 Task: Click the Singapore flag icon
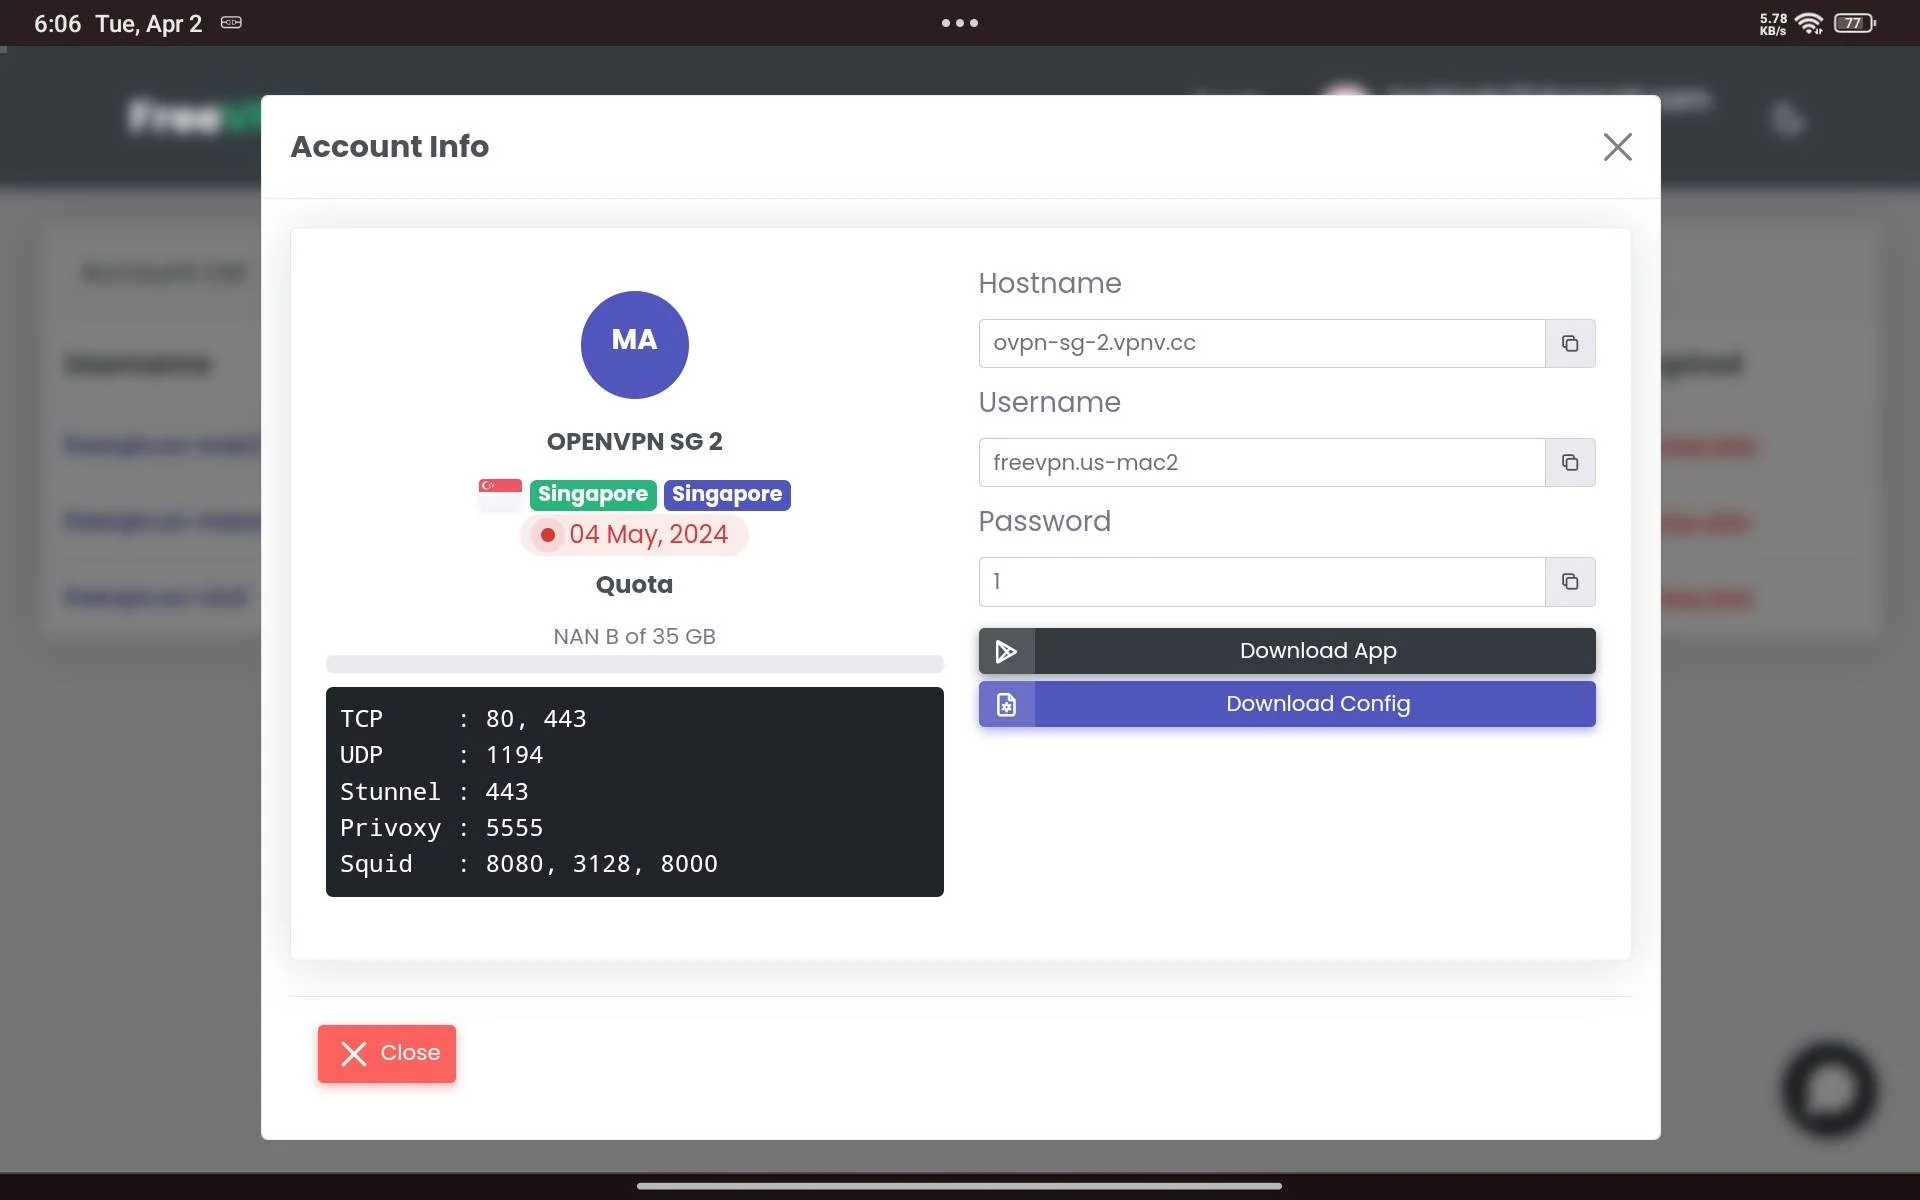click(x=500, y=494)
